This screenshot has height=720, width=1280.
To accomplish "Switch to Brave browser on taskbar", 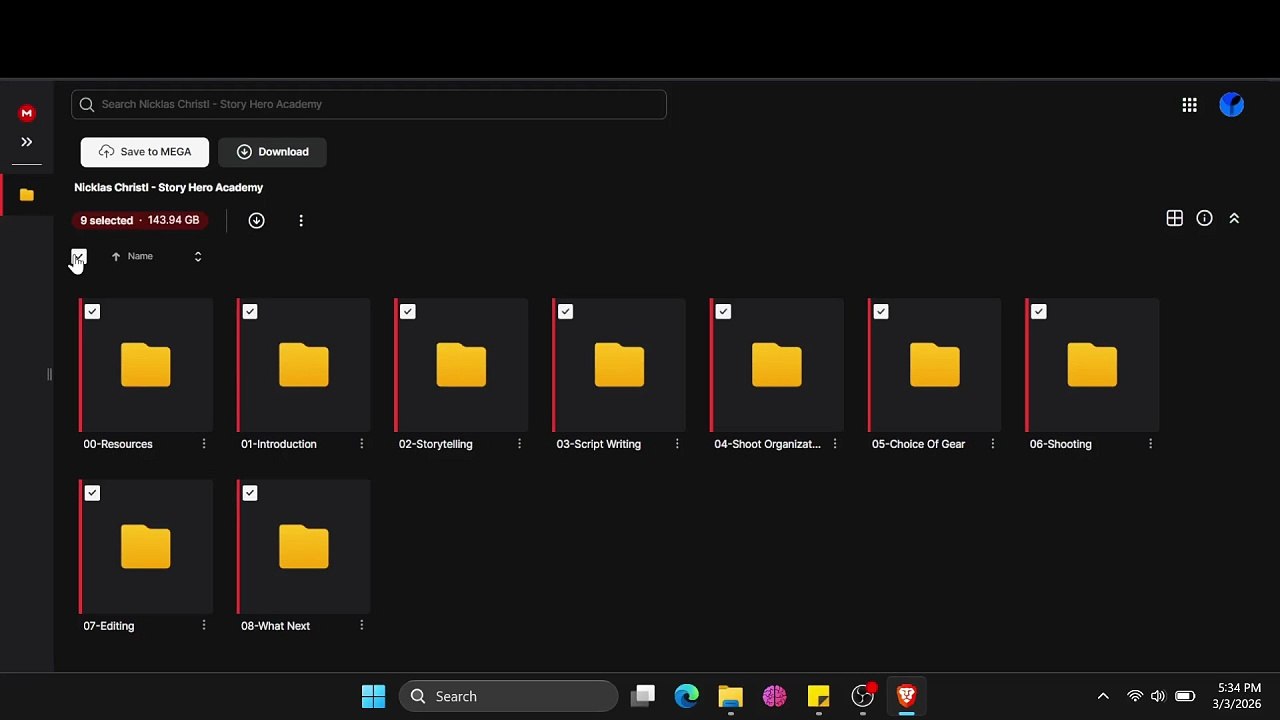I will [x=907, y=696].
